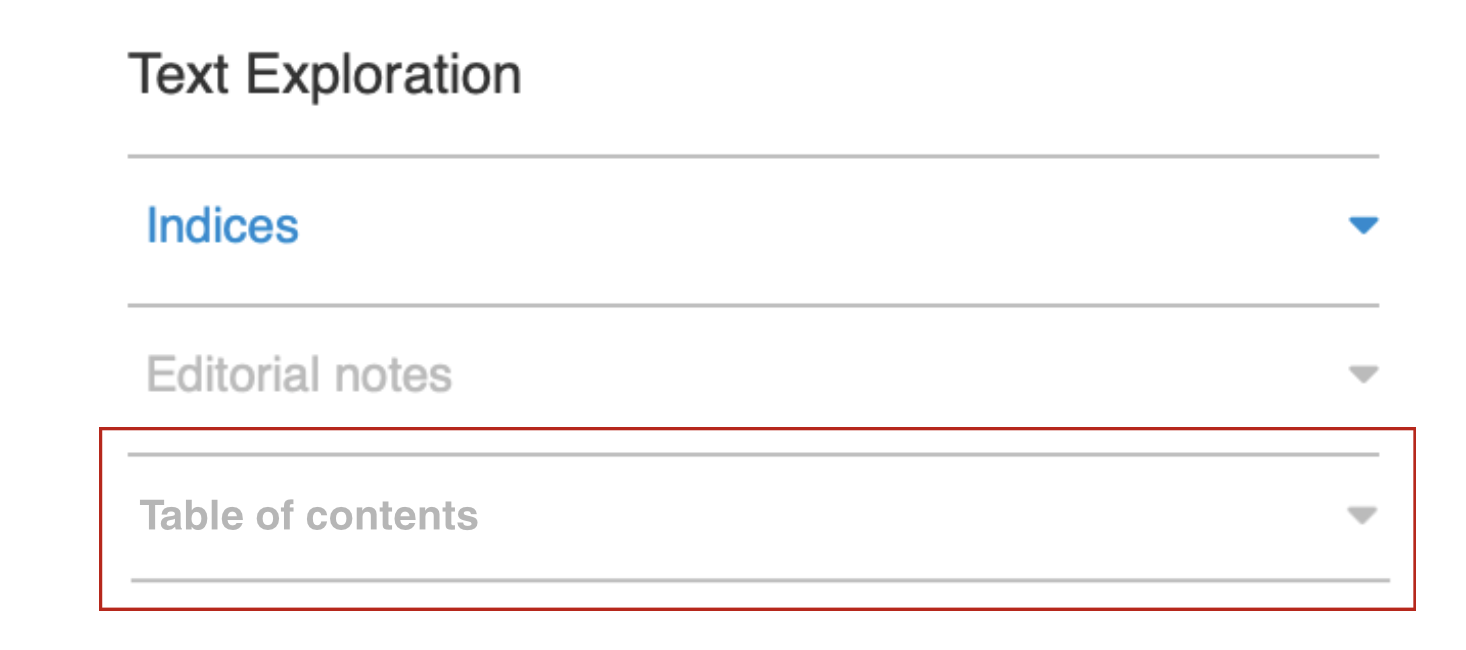Click the gray Editorial notes arrow
The width and height of the screenshot is (1466, 650).
click(1363, 375)
